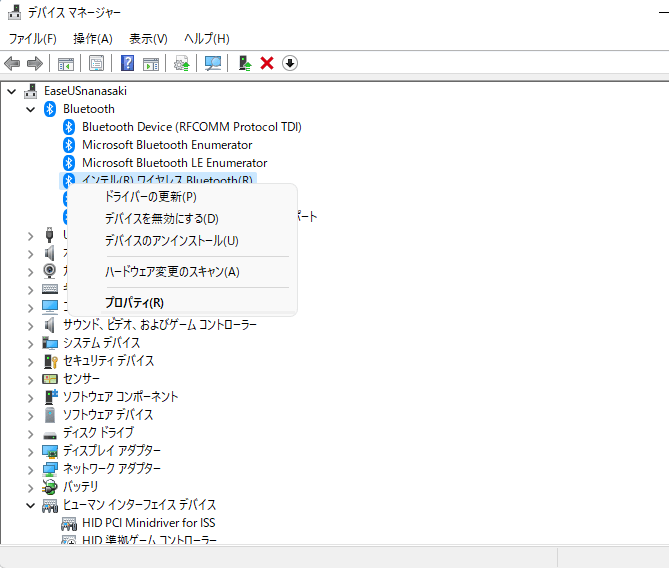Click the Device Manager title bar icon
Screen dimensions: 669x568
pyautogui.click(x=15, y=12)
